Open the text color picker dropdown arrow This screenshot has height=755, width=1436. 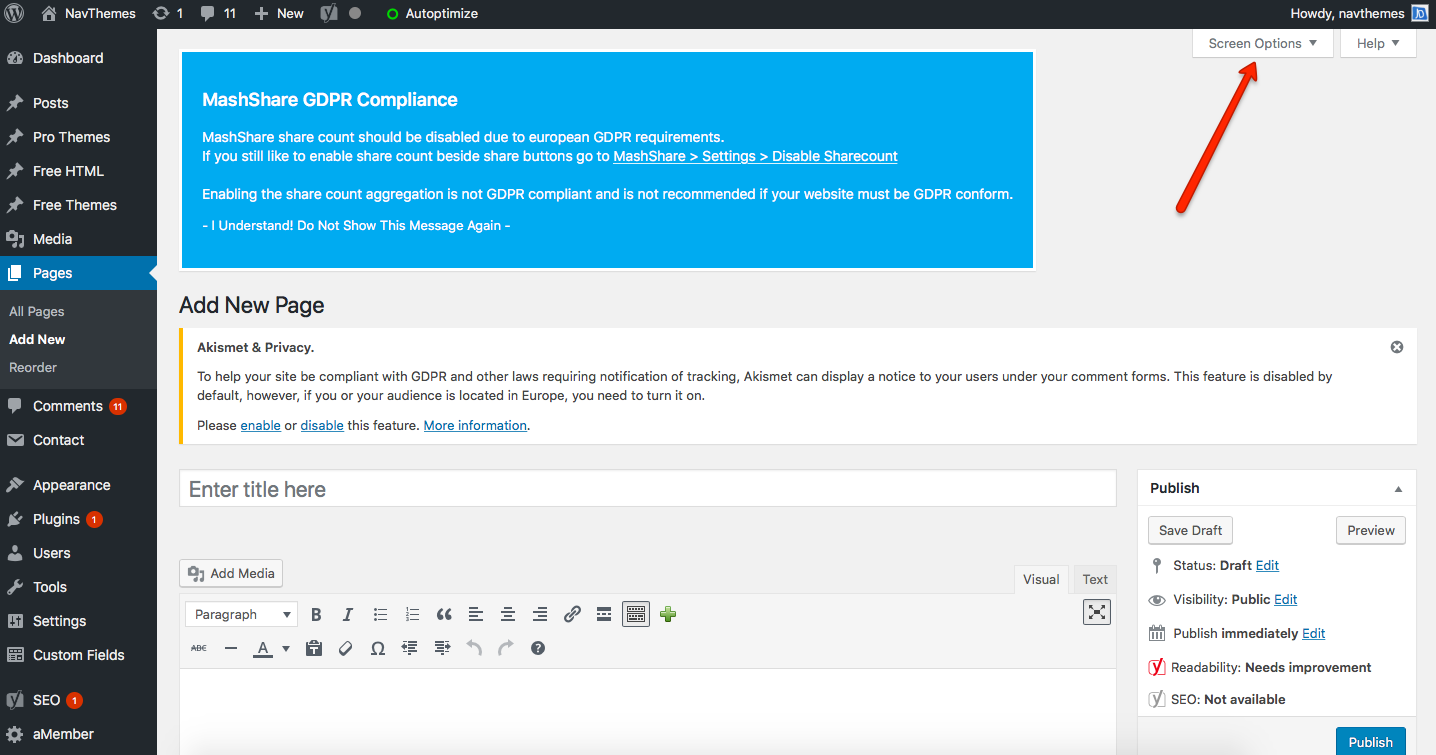(x=286, y=648)
